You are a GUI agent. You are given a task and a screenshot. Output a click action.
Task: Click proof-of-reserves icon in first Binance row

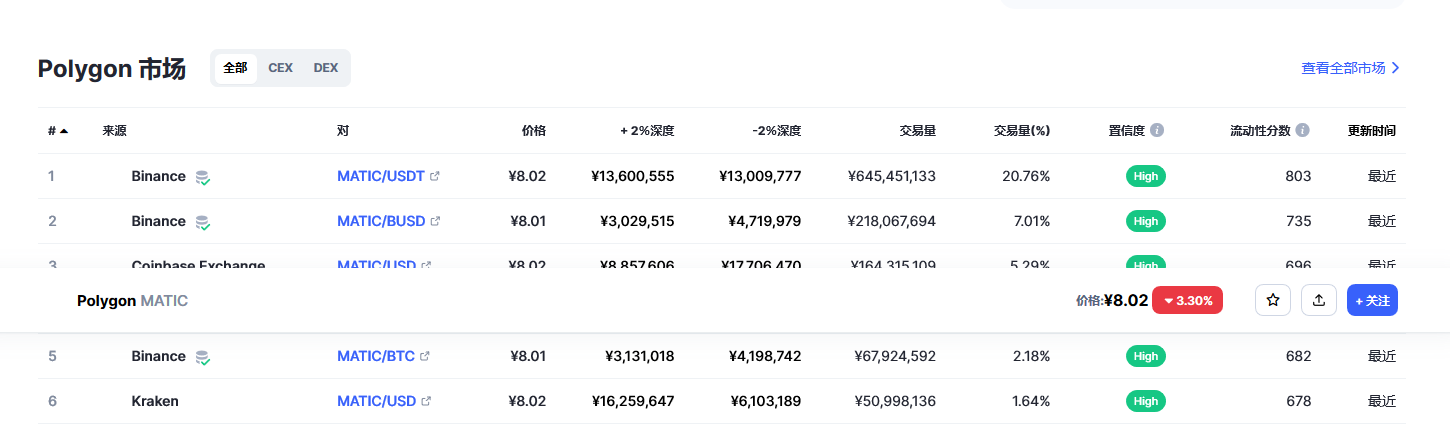point(202,177)
